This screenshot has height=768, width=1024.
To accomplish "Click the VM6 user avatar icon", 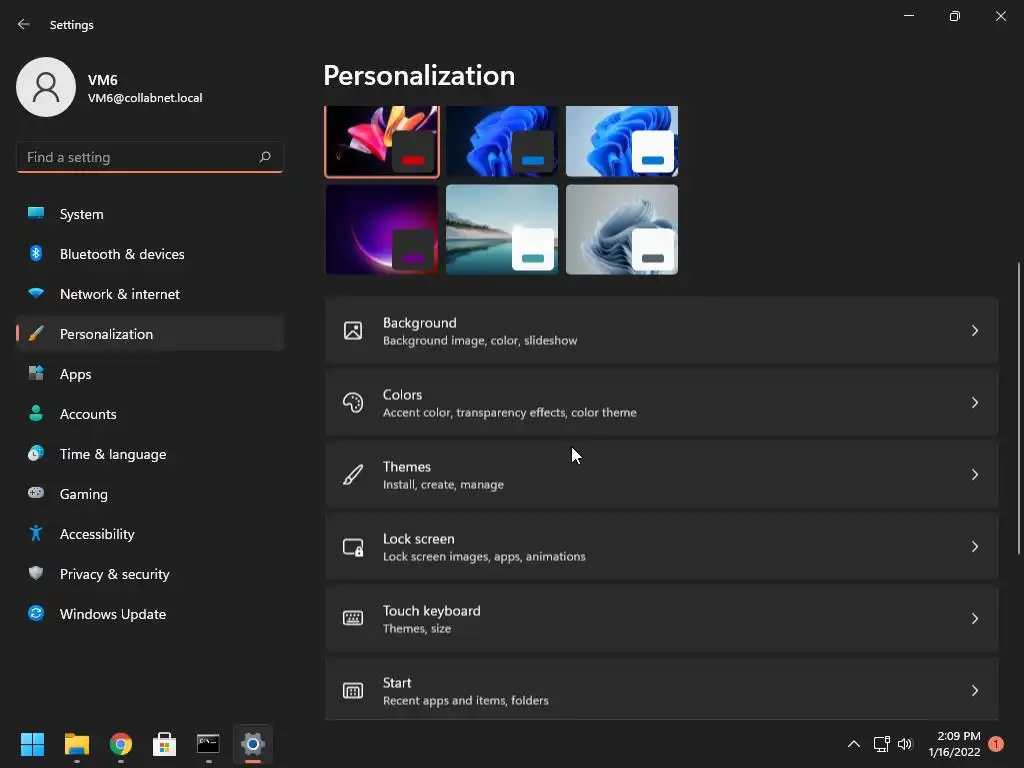I will (x=46, y=87).
